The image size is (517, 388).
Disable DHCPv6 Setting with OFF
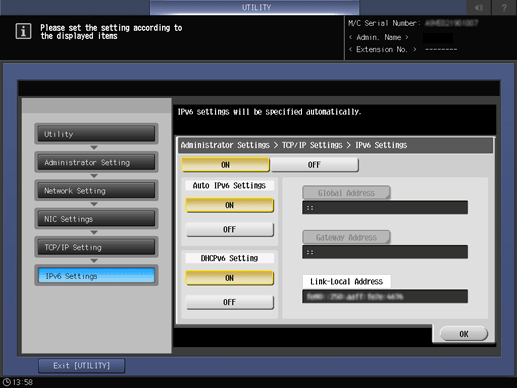tap(230, 302)
